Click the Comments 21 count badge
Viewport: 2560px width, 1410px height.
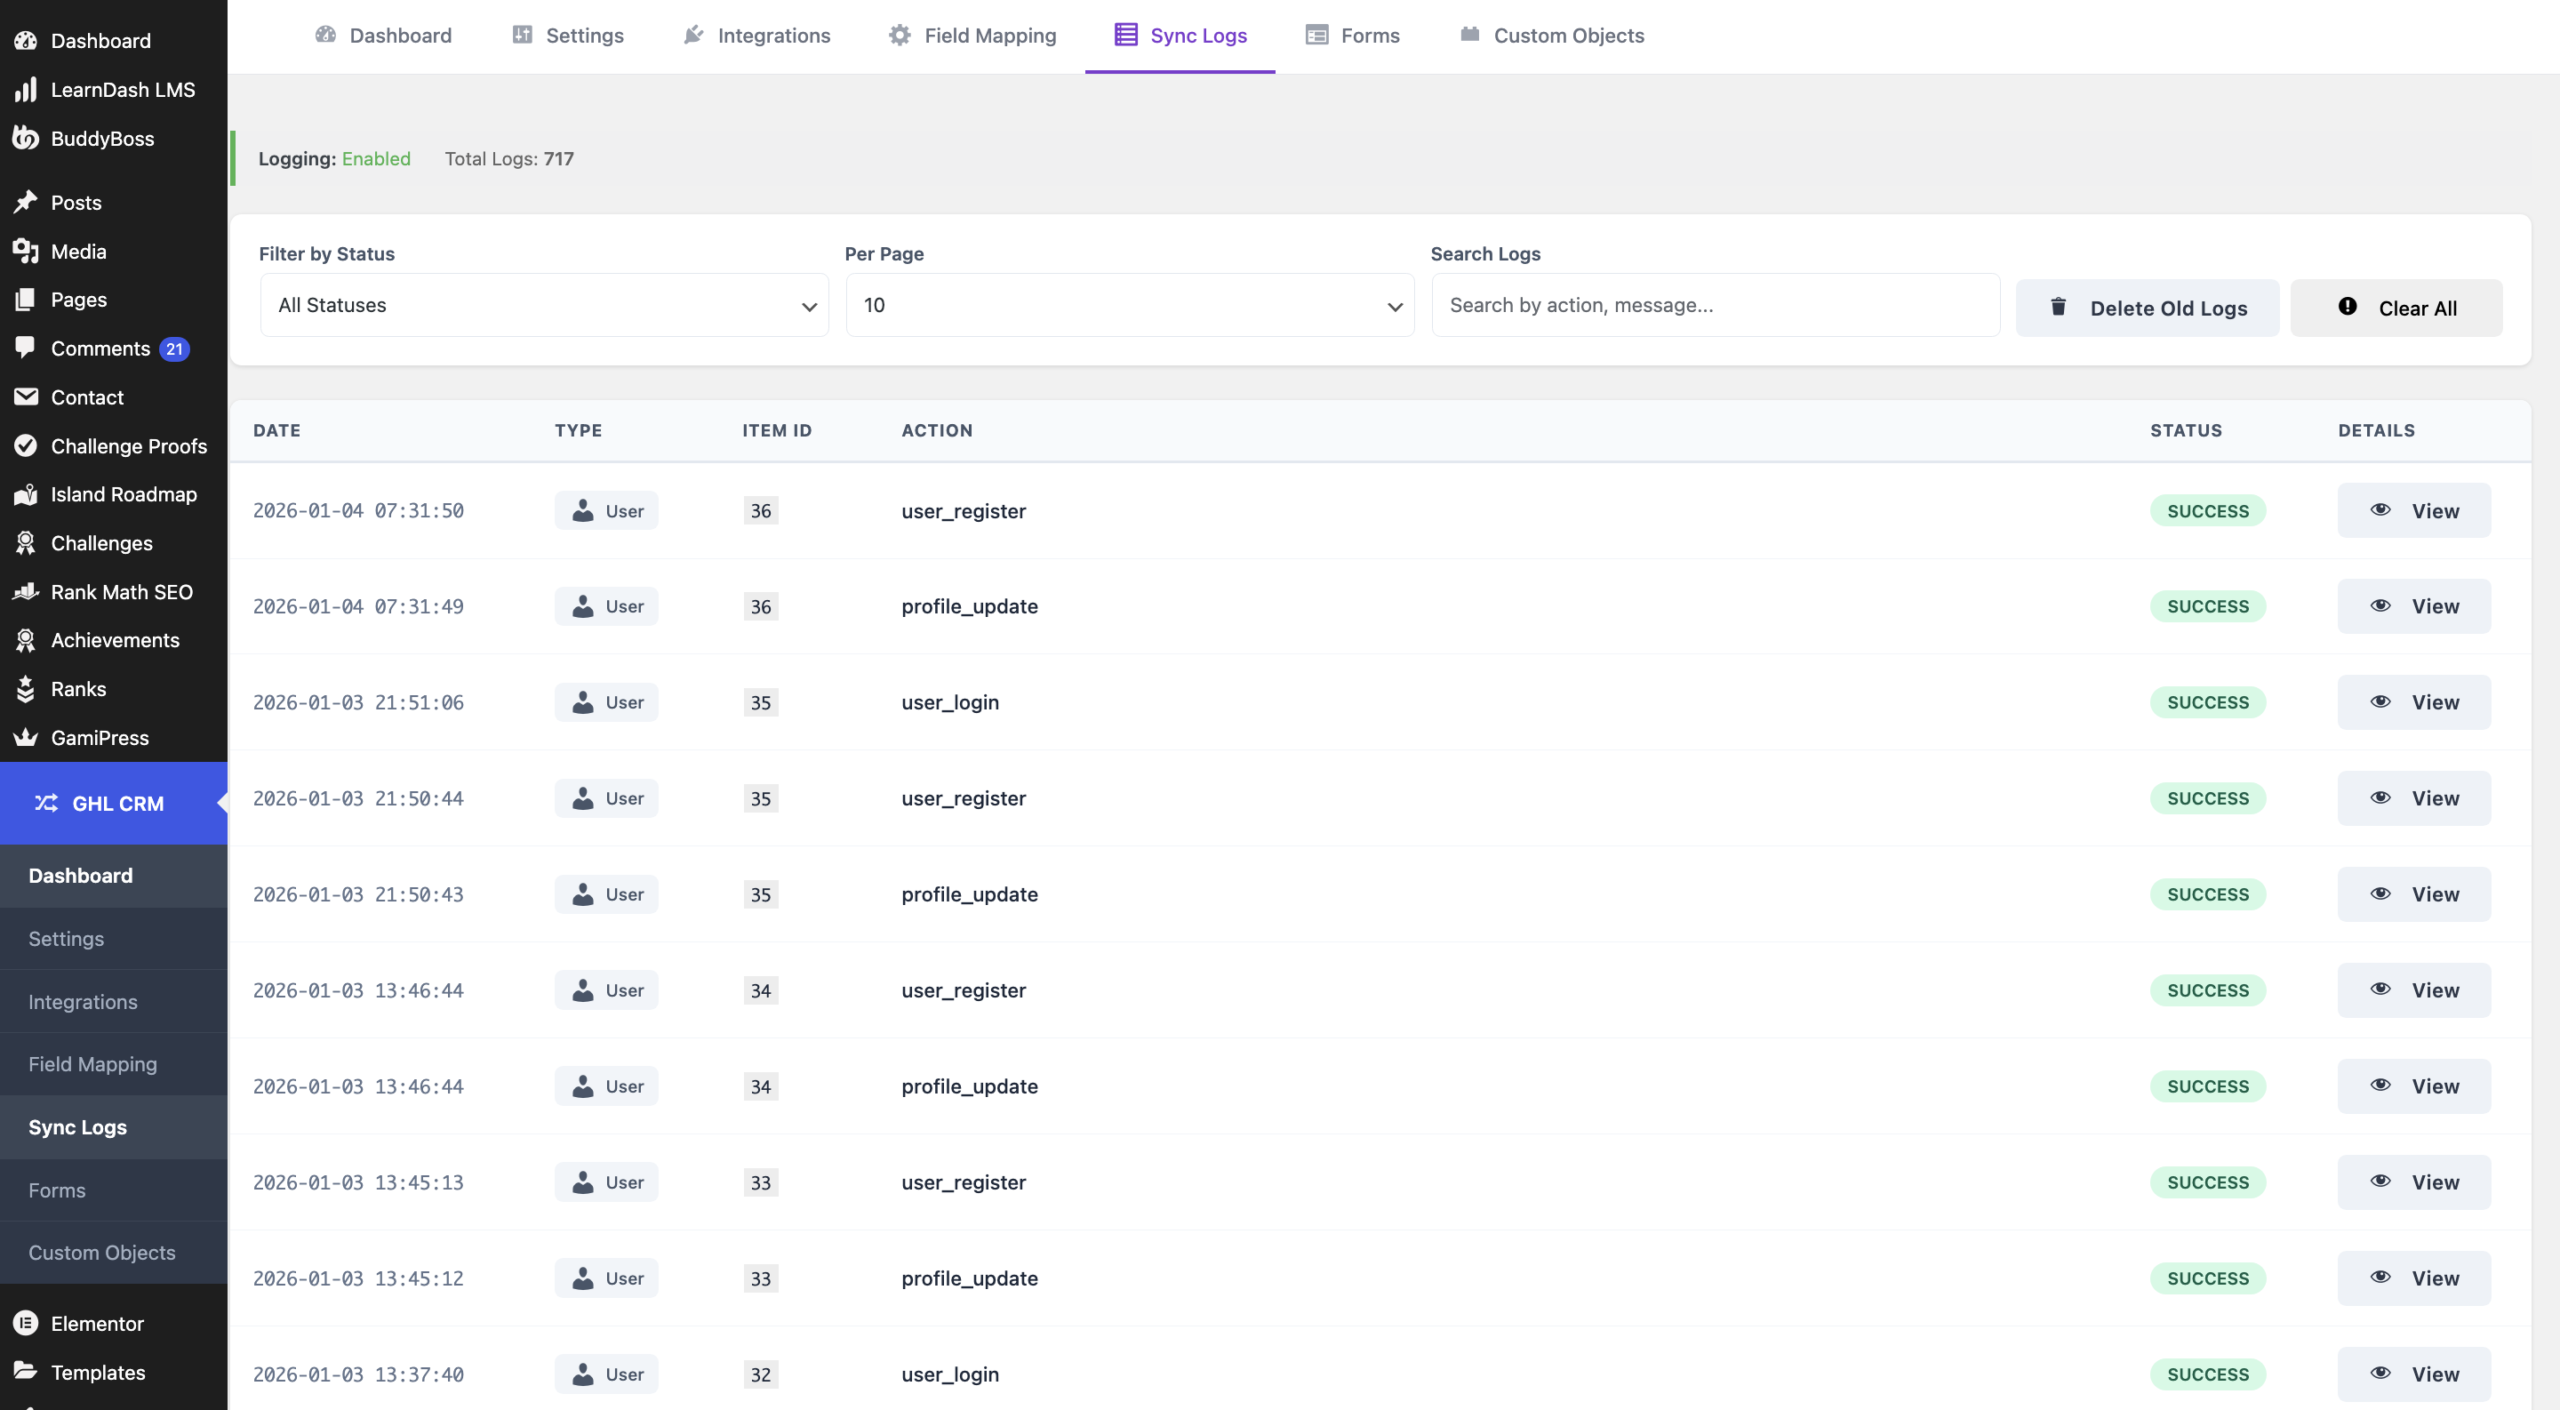click(175, 349)
